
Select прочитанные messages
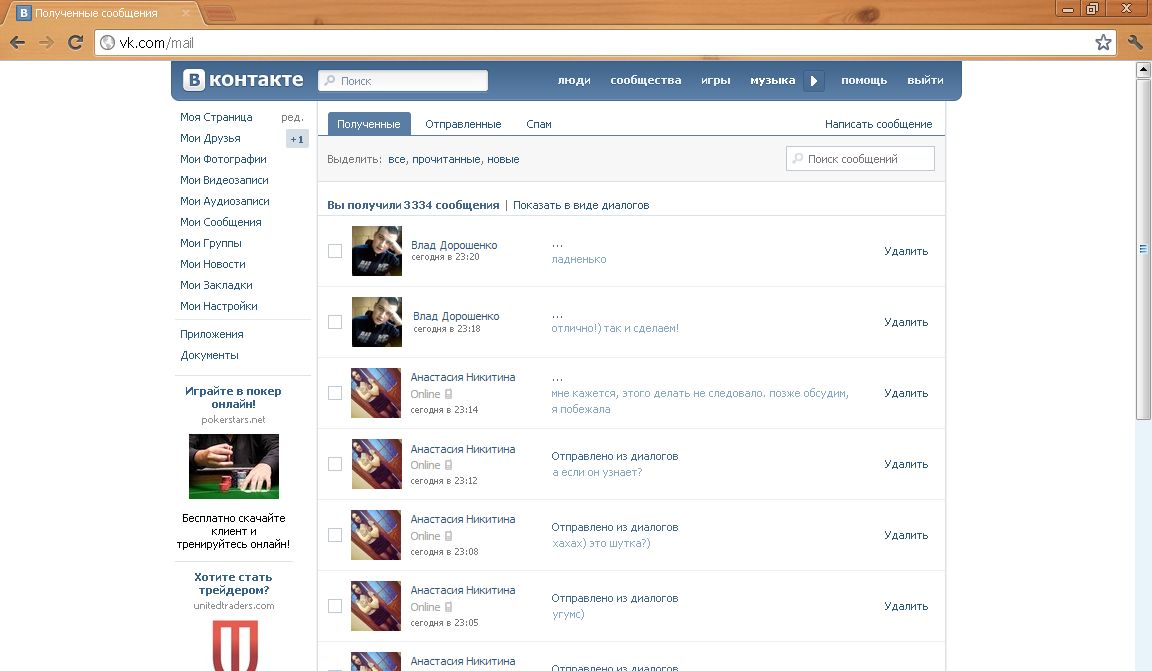(x=447, y=159)
